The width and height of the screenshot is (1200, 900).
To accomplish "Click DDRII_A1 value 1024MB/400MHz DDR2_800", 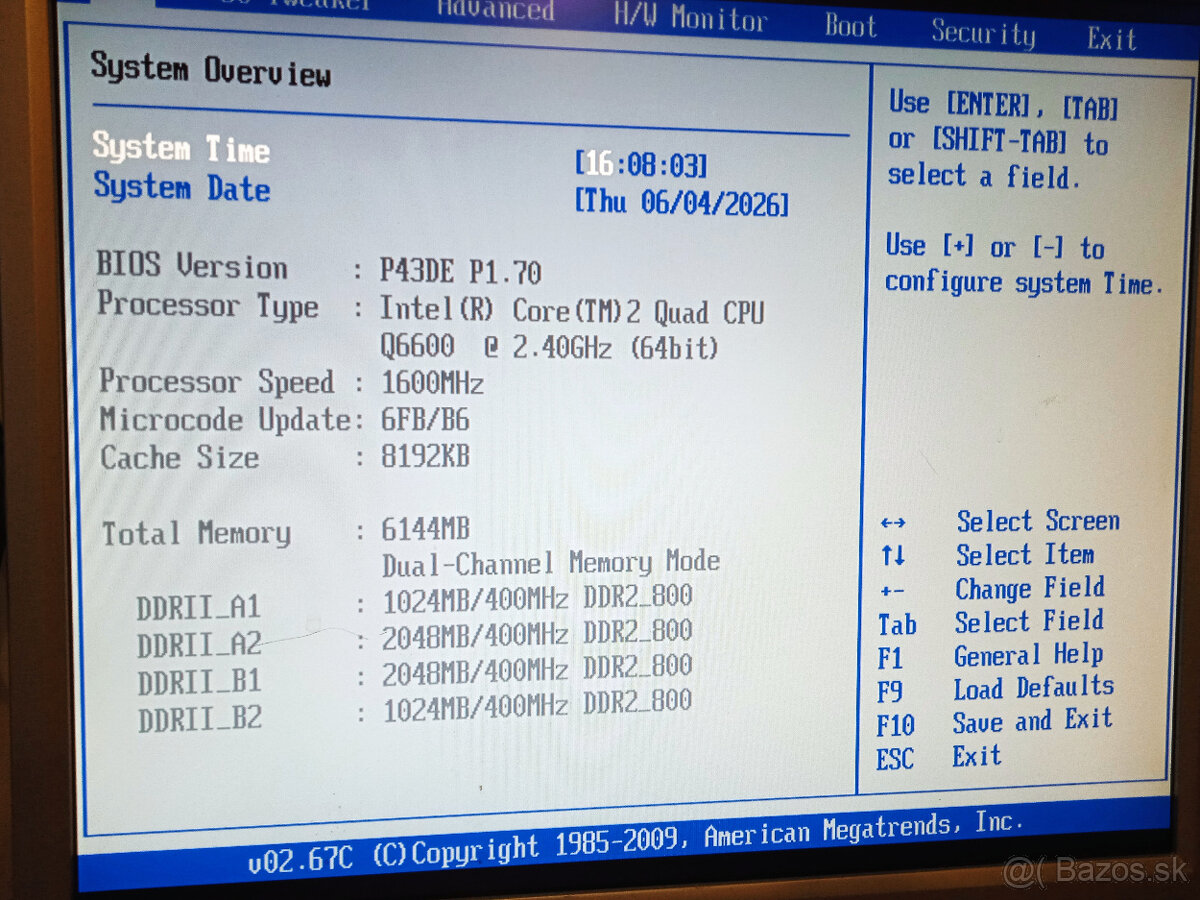I will 537,600.
